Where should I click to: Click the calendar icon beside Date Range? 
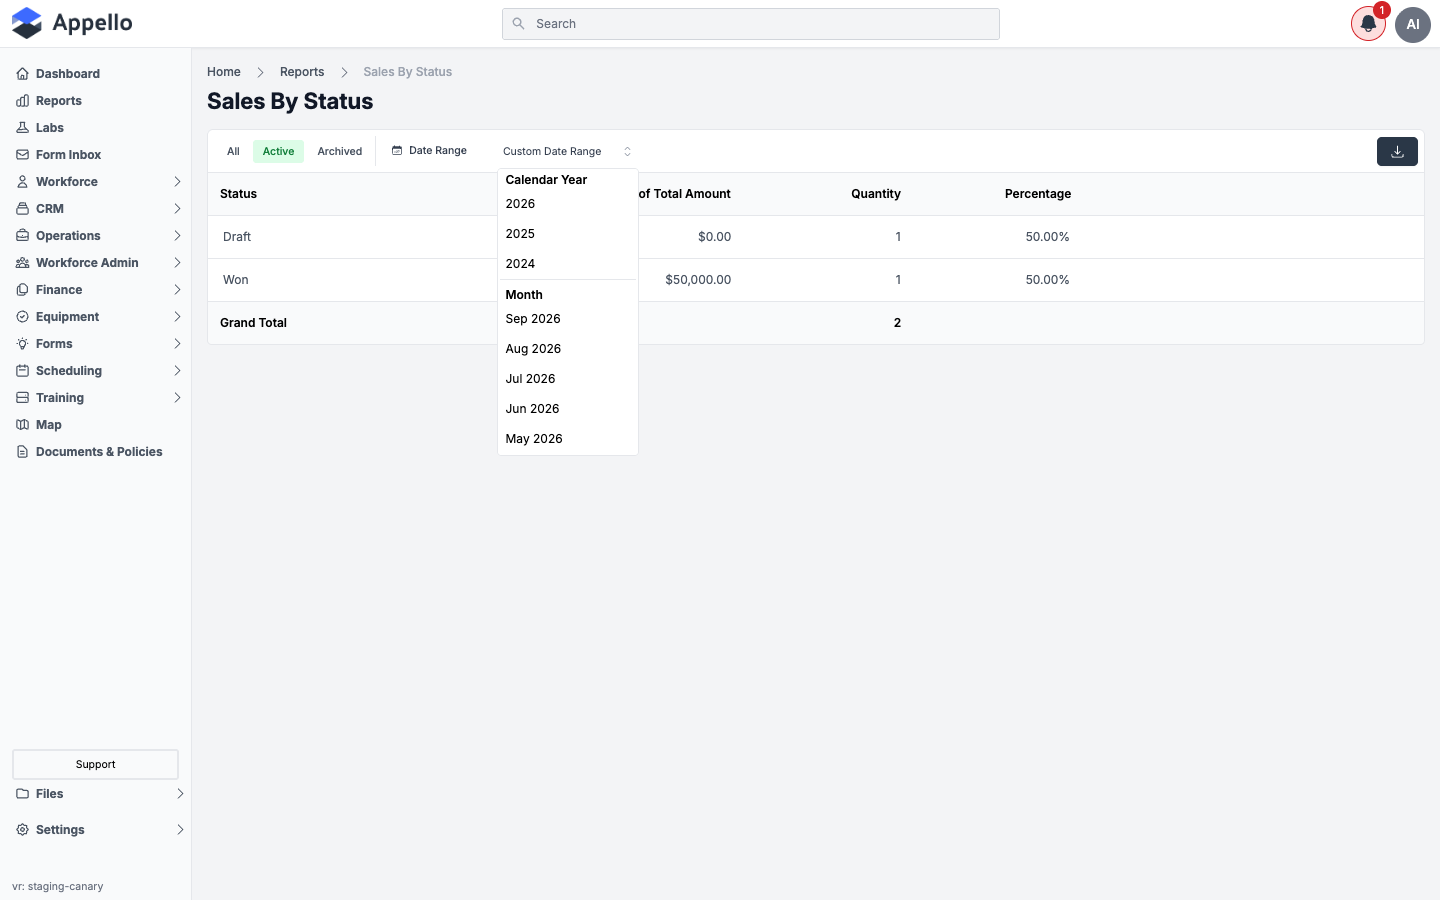(x=397, y=151)
